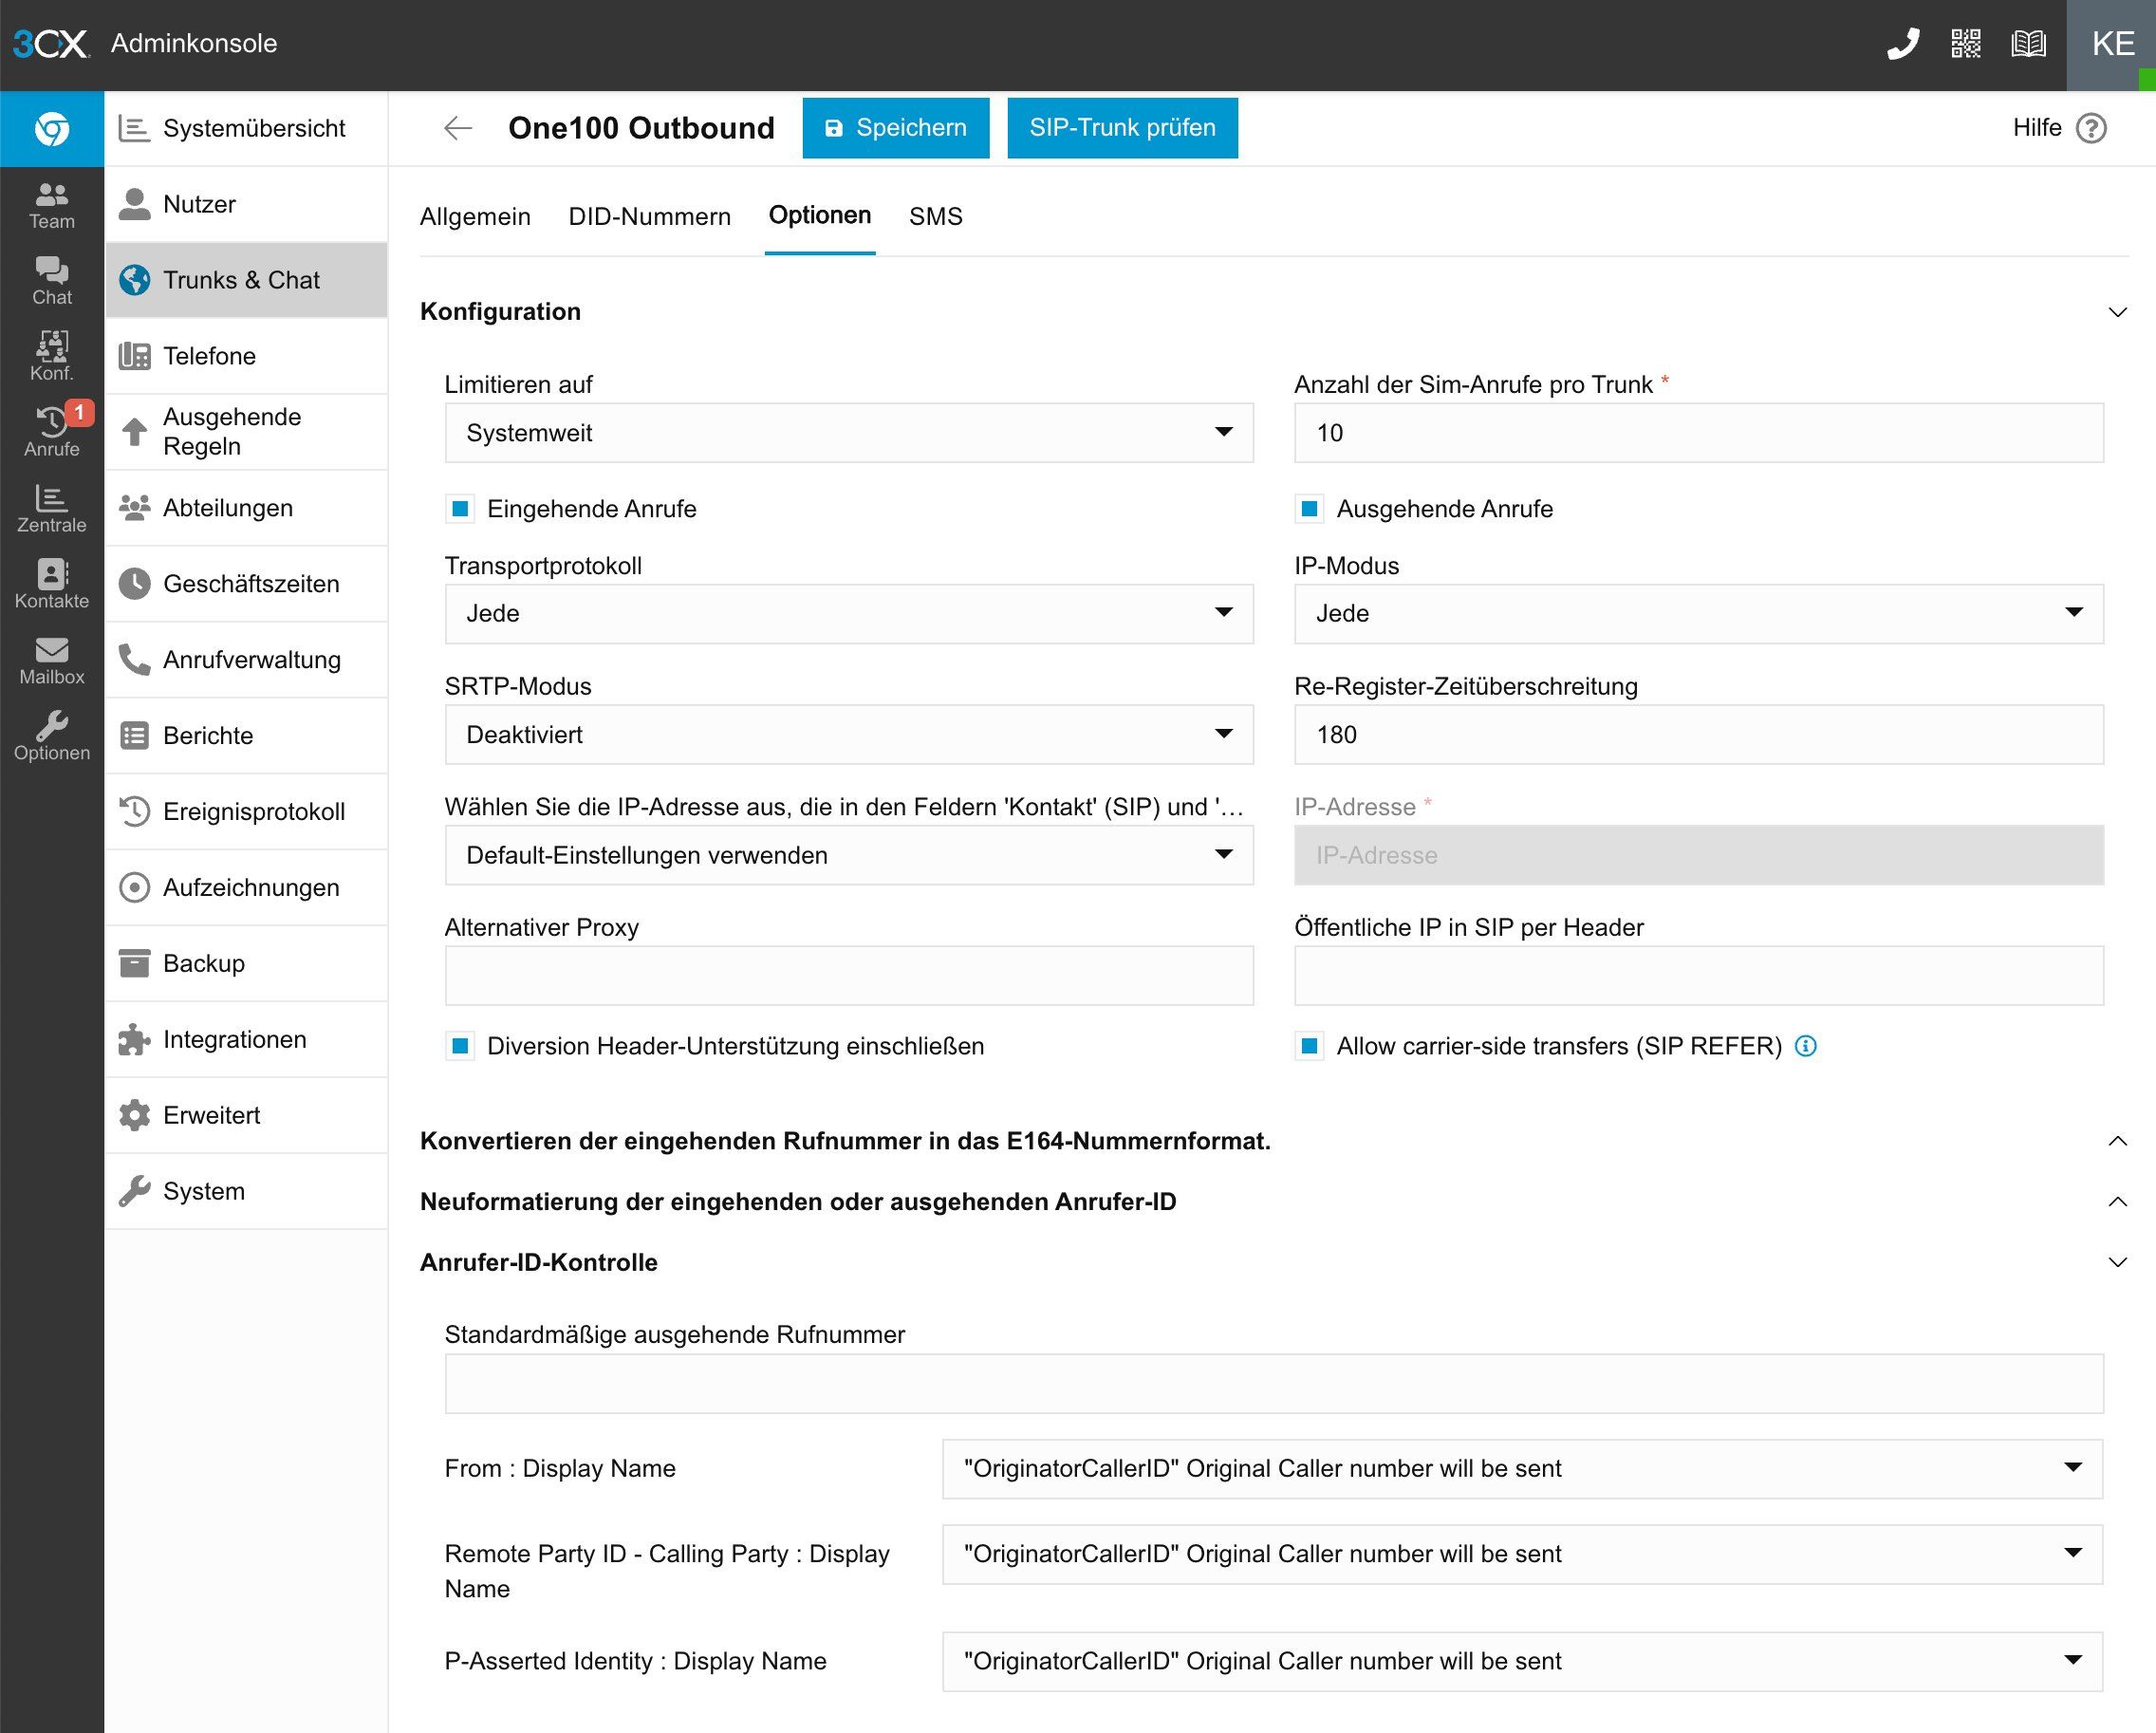
Task: Focus the Anzahl der Sim-Anrufe field
Action: [x=1699, y=433]
